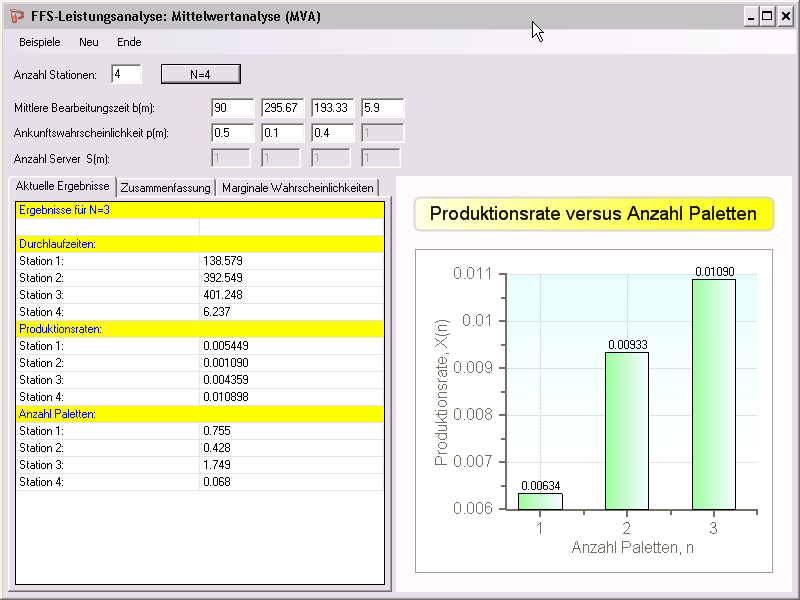The height and width of the screenshot is (600, 800).
Task: Click the FFS application icon in title bar
Action: pos(17,17)
